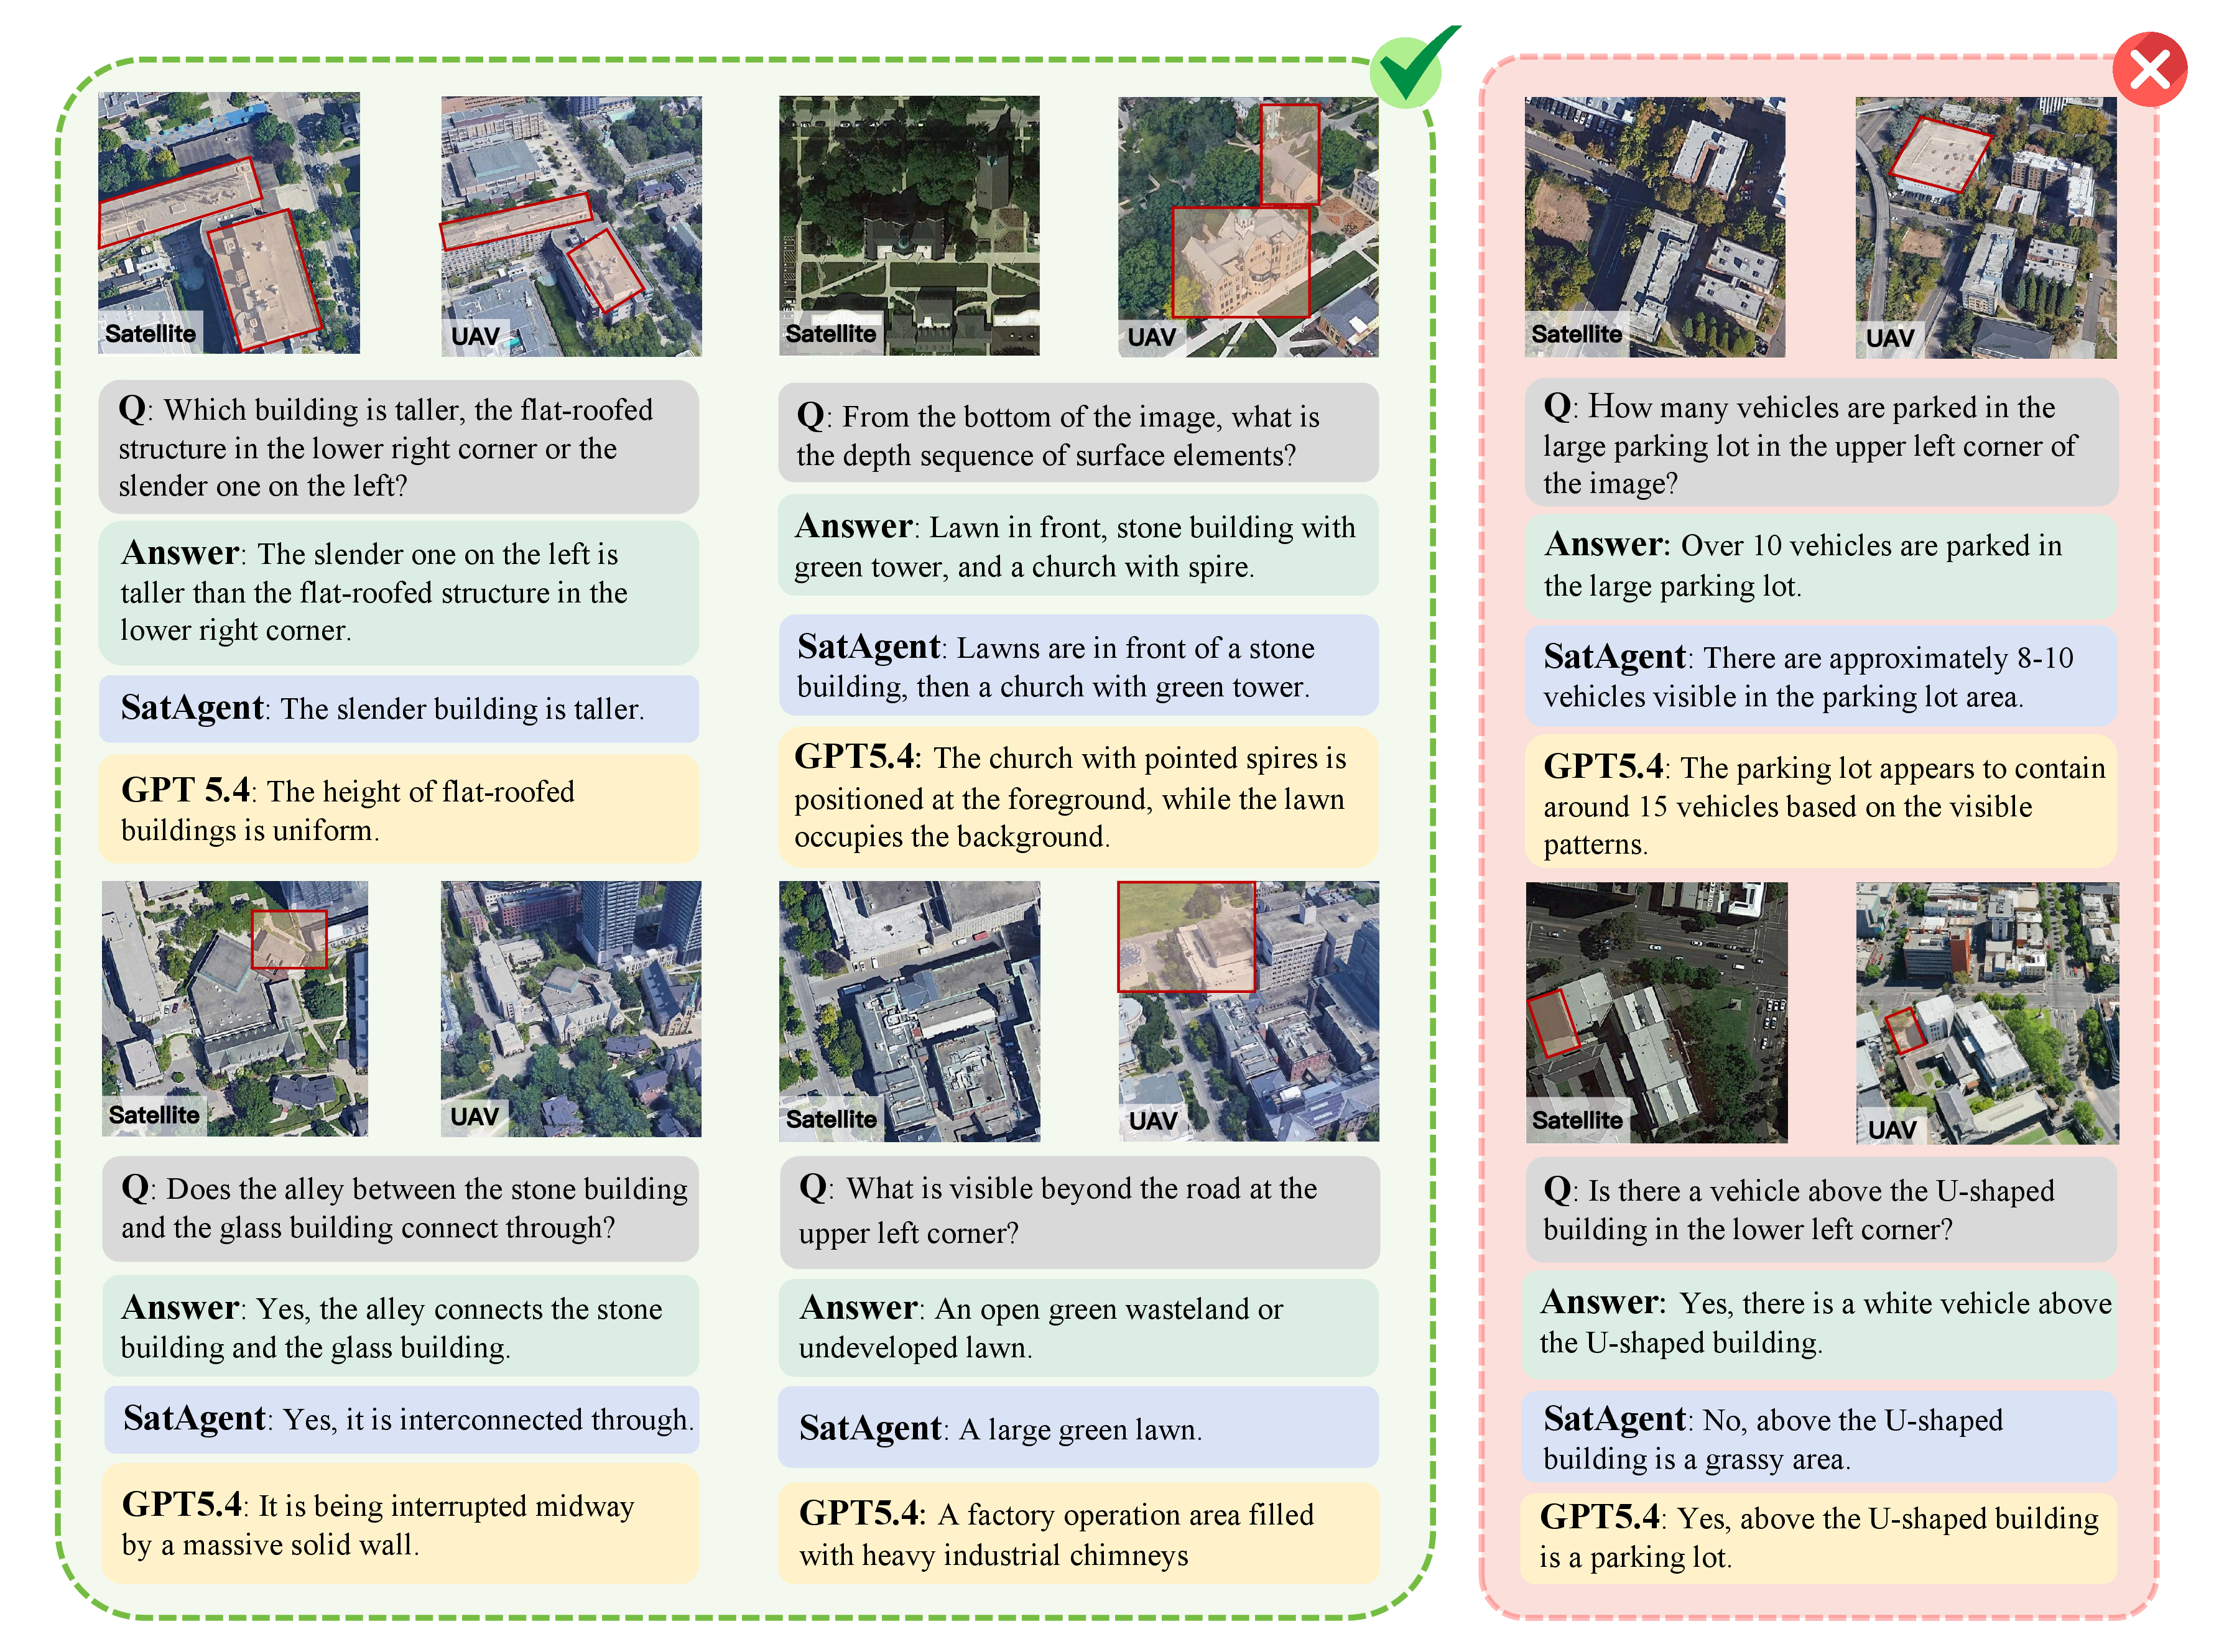Select the question 'Does the alley between the stone building'
The width and height of the screenshot is (2219, 1652).
click(x=400, y=1208)
